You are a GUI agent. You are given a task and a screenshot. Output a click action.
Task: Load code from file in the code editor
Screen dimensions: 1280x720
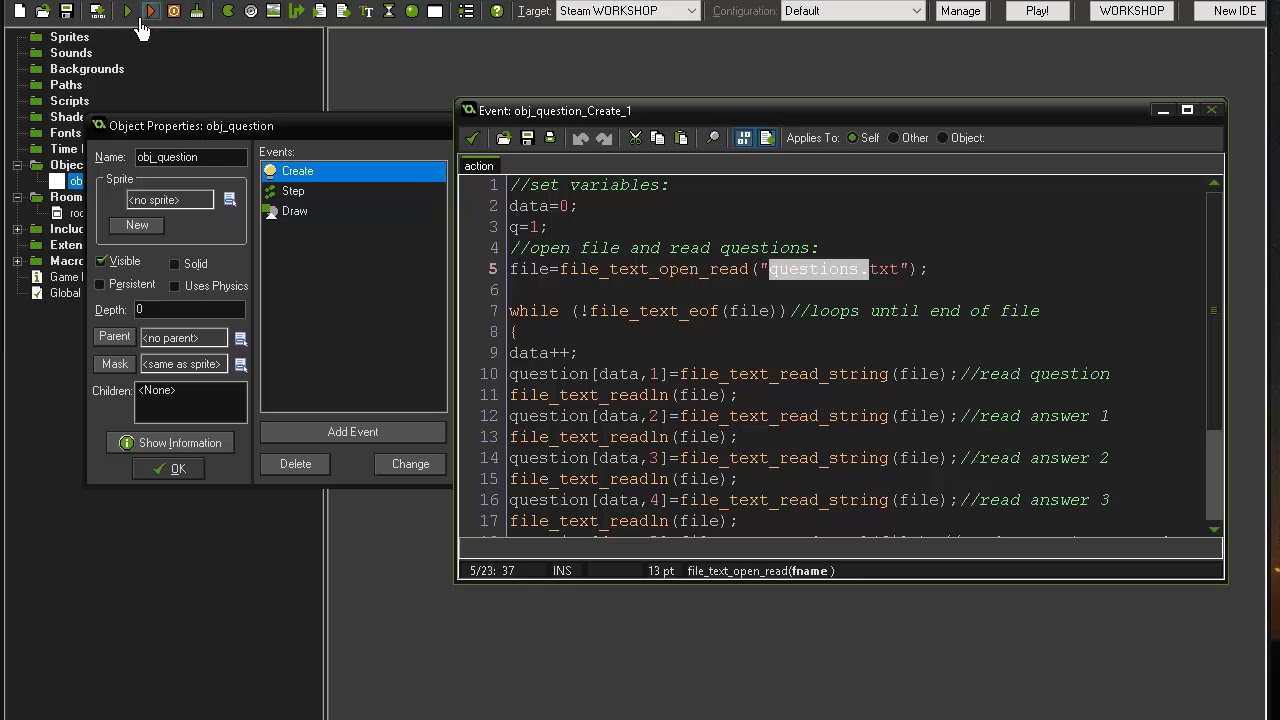pos(504,138)
